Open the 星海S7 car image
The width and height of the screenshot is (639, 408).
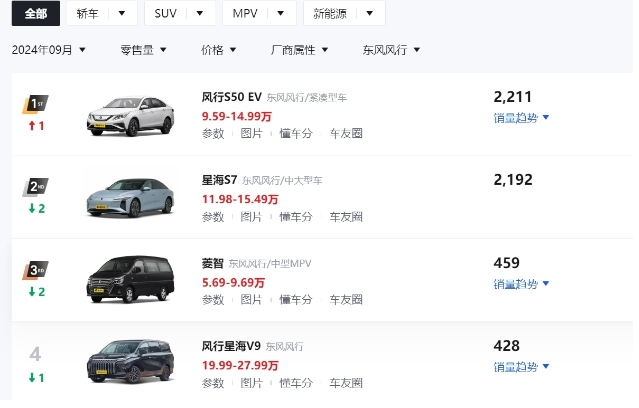tap(130, 197)
